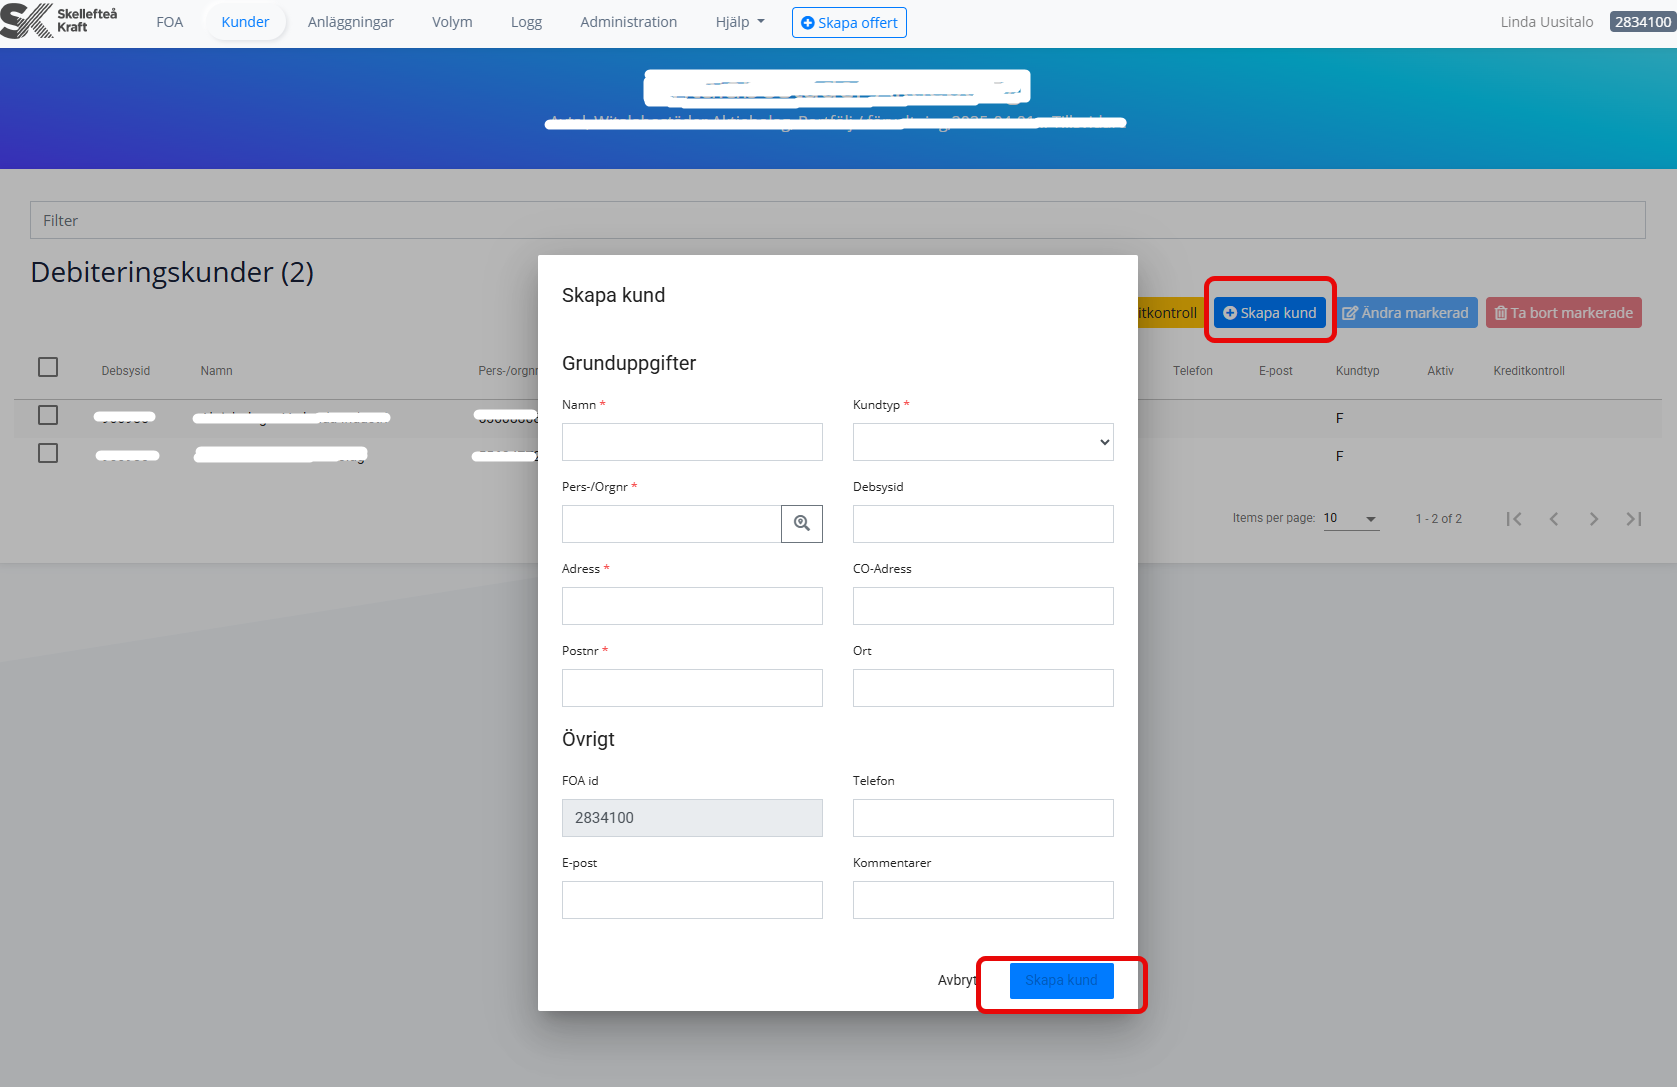Click Avbryt to cancel the dialog
Viewport: 1677px width, 1087px height.
[955, 980]
